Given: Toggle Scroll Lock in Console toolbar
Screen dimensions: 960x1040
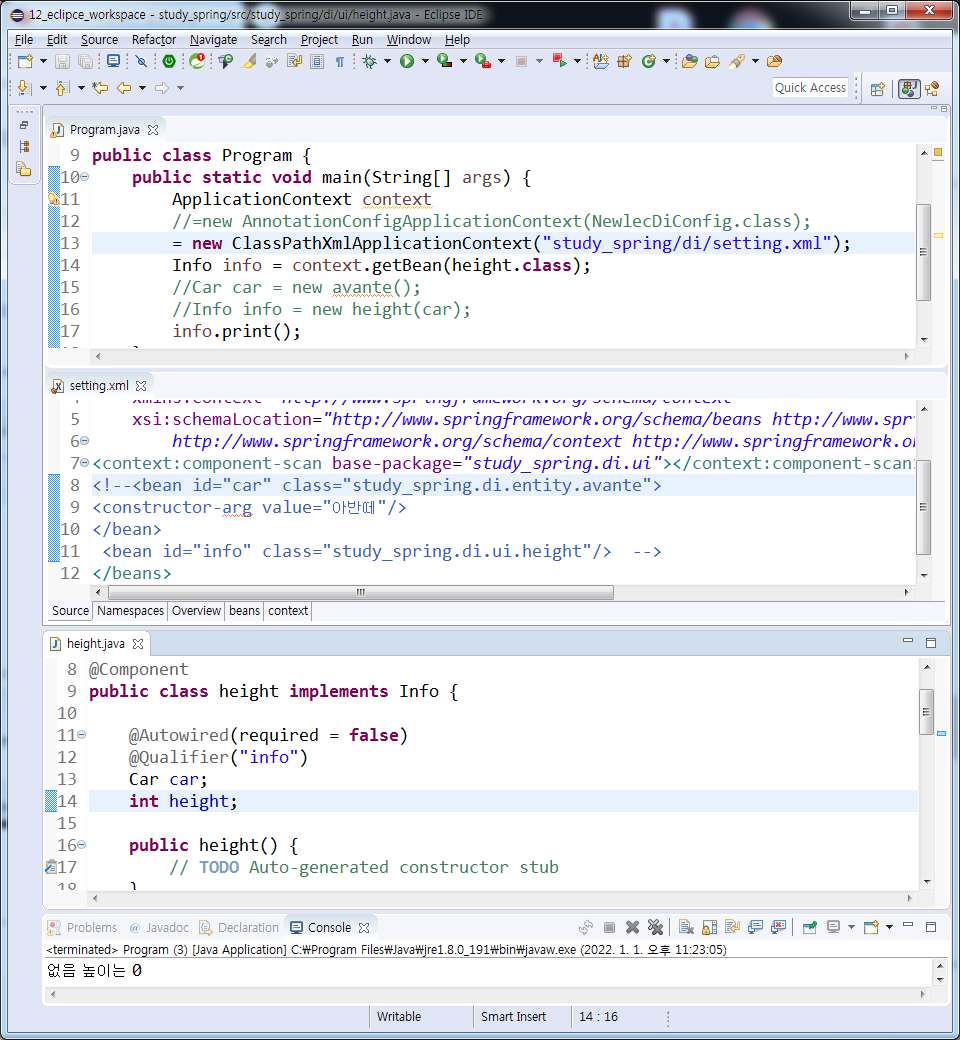Looking at the screenshot, I should pos(709,927).
